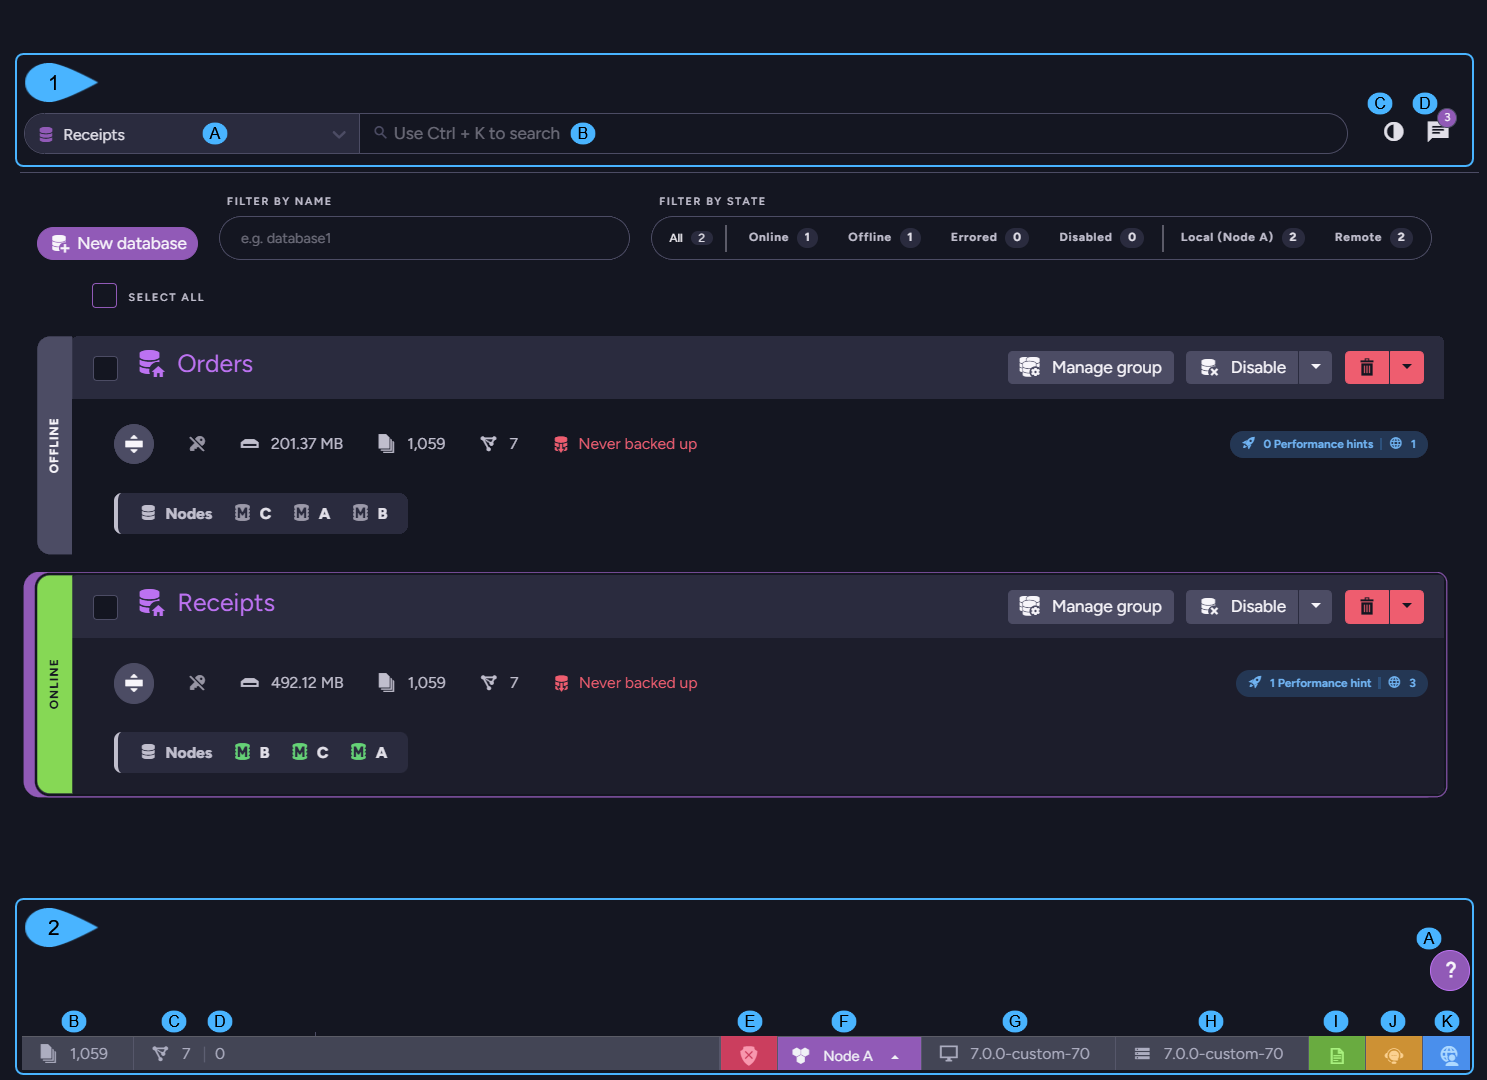Open Receipts 1 Performance hint badge
Viewport: 1487px width, 1080px height.
coord(1331,683)
